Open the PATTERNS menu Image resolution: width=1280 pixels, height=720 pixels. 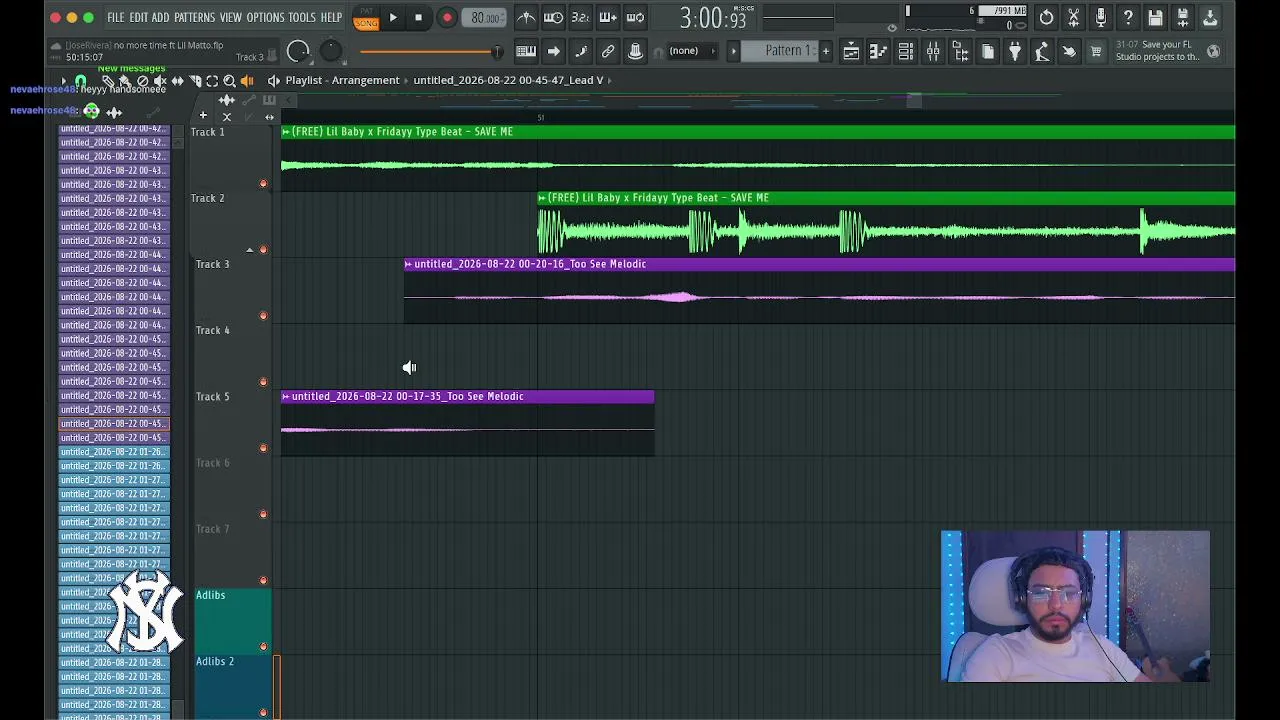[x=194, y=18]
